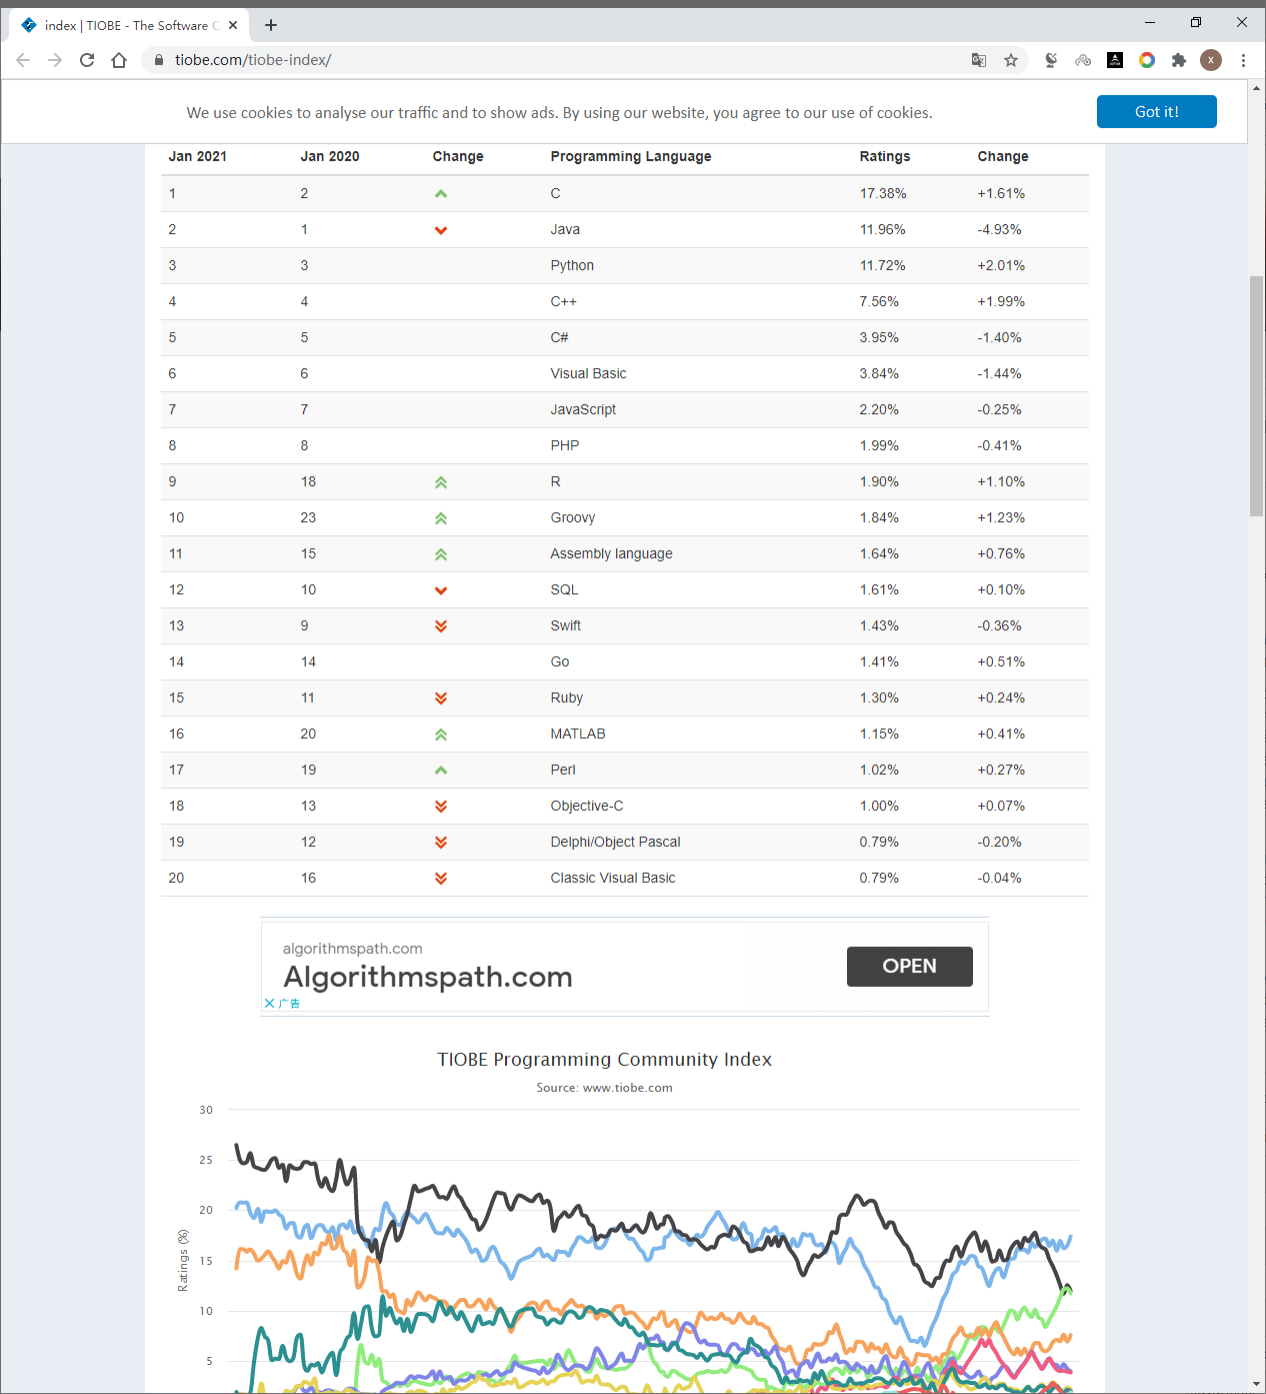Click the Ratings column header
1266x1394 pixels.
click(x=885, y=156)
